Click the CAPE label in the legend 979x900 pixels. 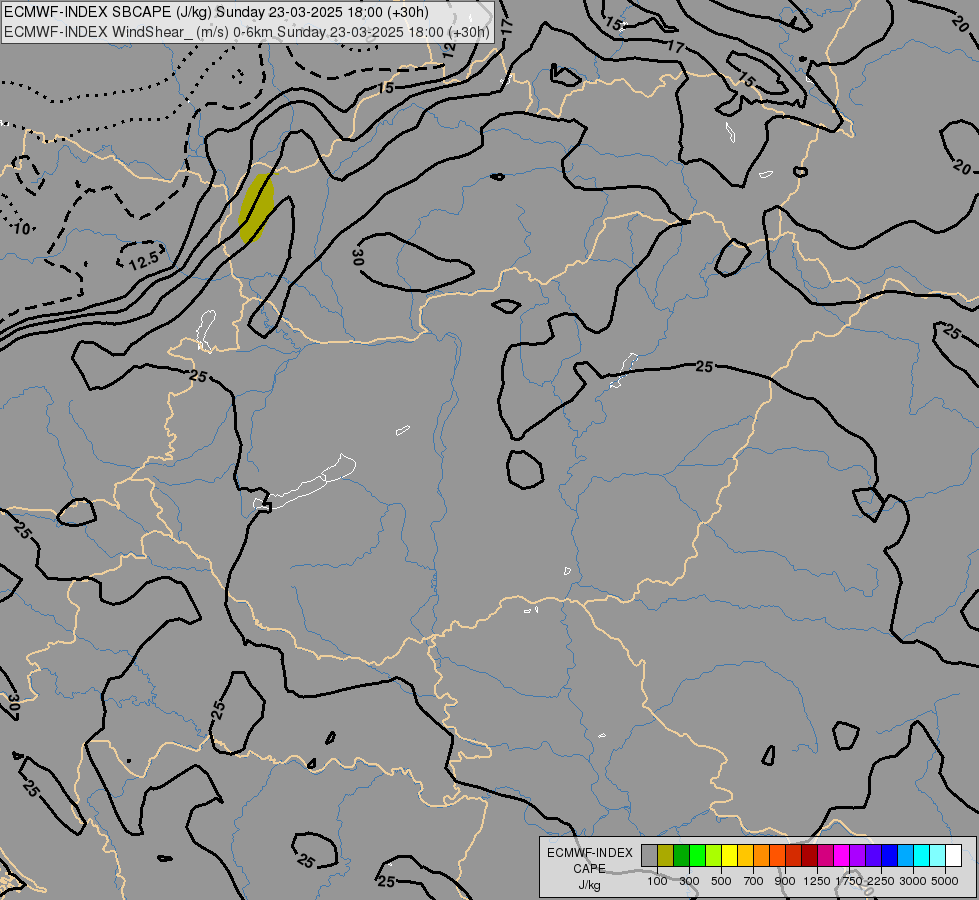coord(589,869)
